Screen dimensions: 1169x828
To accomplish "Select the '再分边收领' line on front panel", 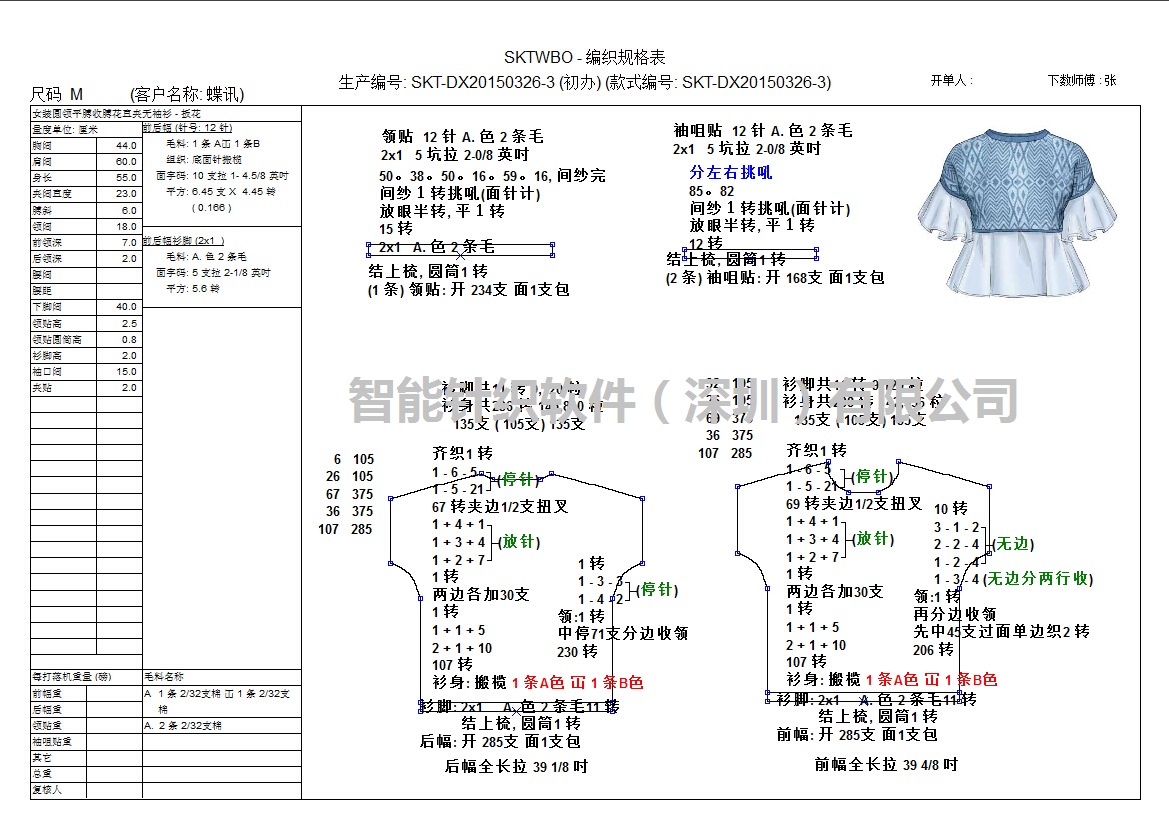I will point(955,614).
